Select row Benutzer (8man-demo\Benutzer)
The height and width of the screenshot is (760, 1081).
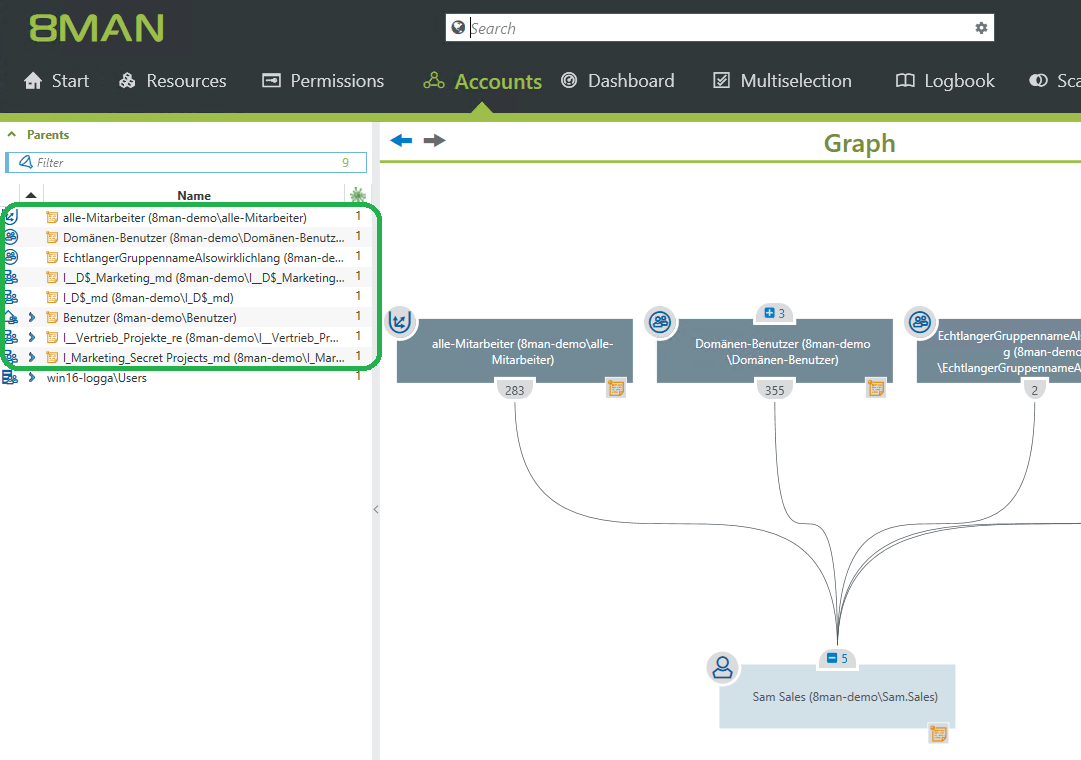coord(185,317)
